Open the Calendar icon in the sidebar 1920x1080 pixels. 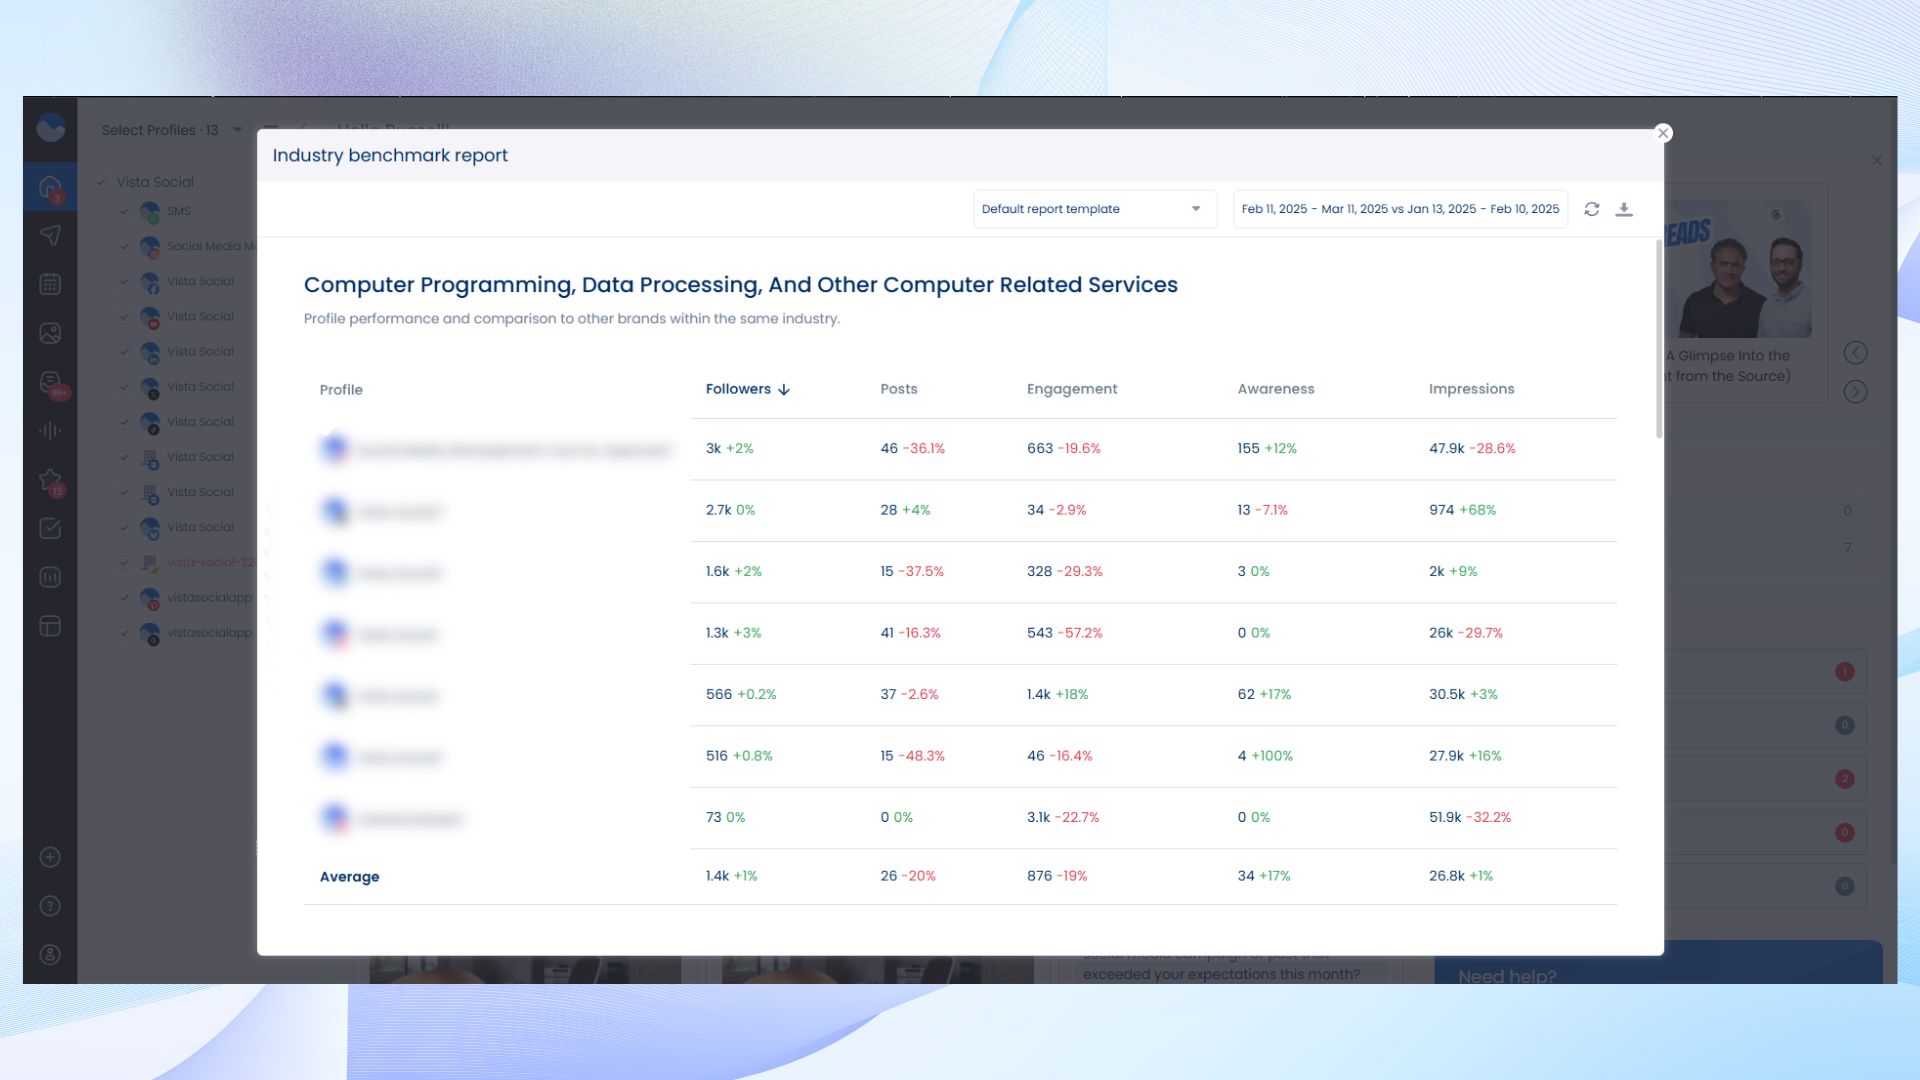50,283
